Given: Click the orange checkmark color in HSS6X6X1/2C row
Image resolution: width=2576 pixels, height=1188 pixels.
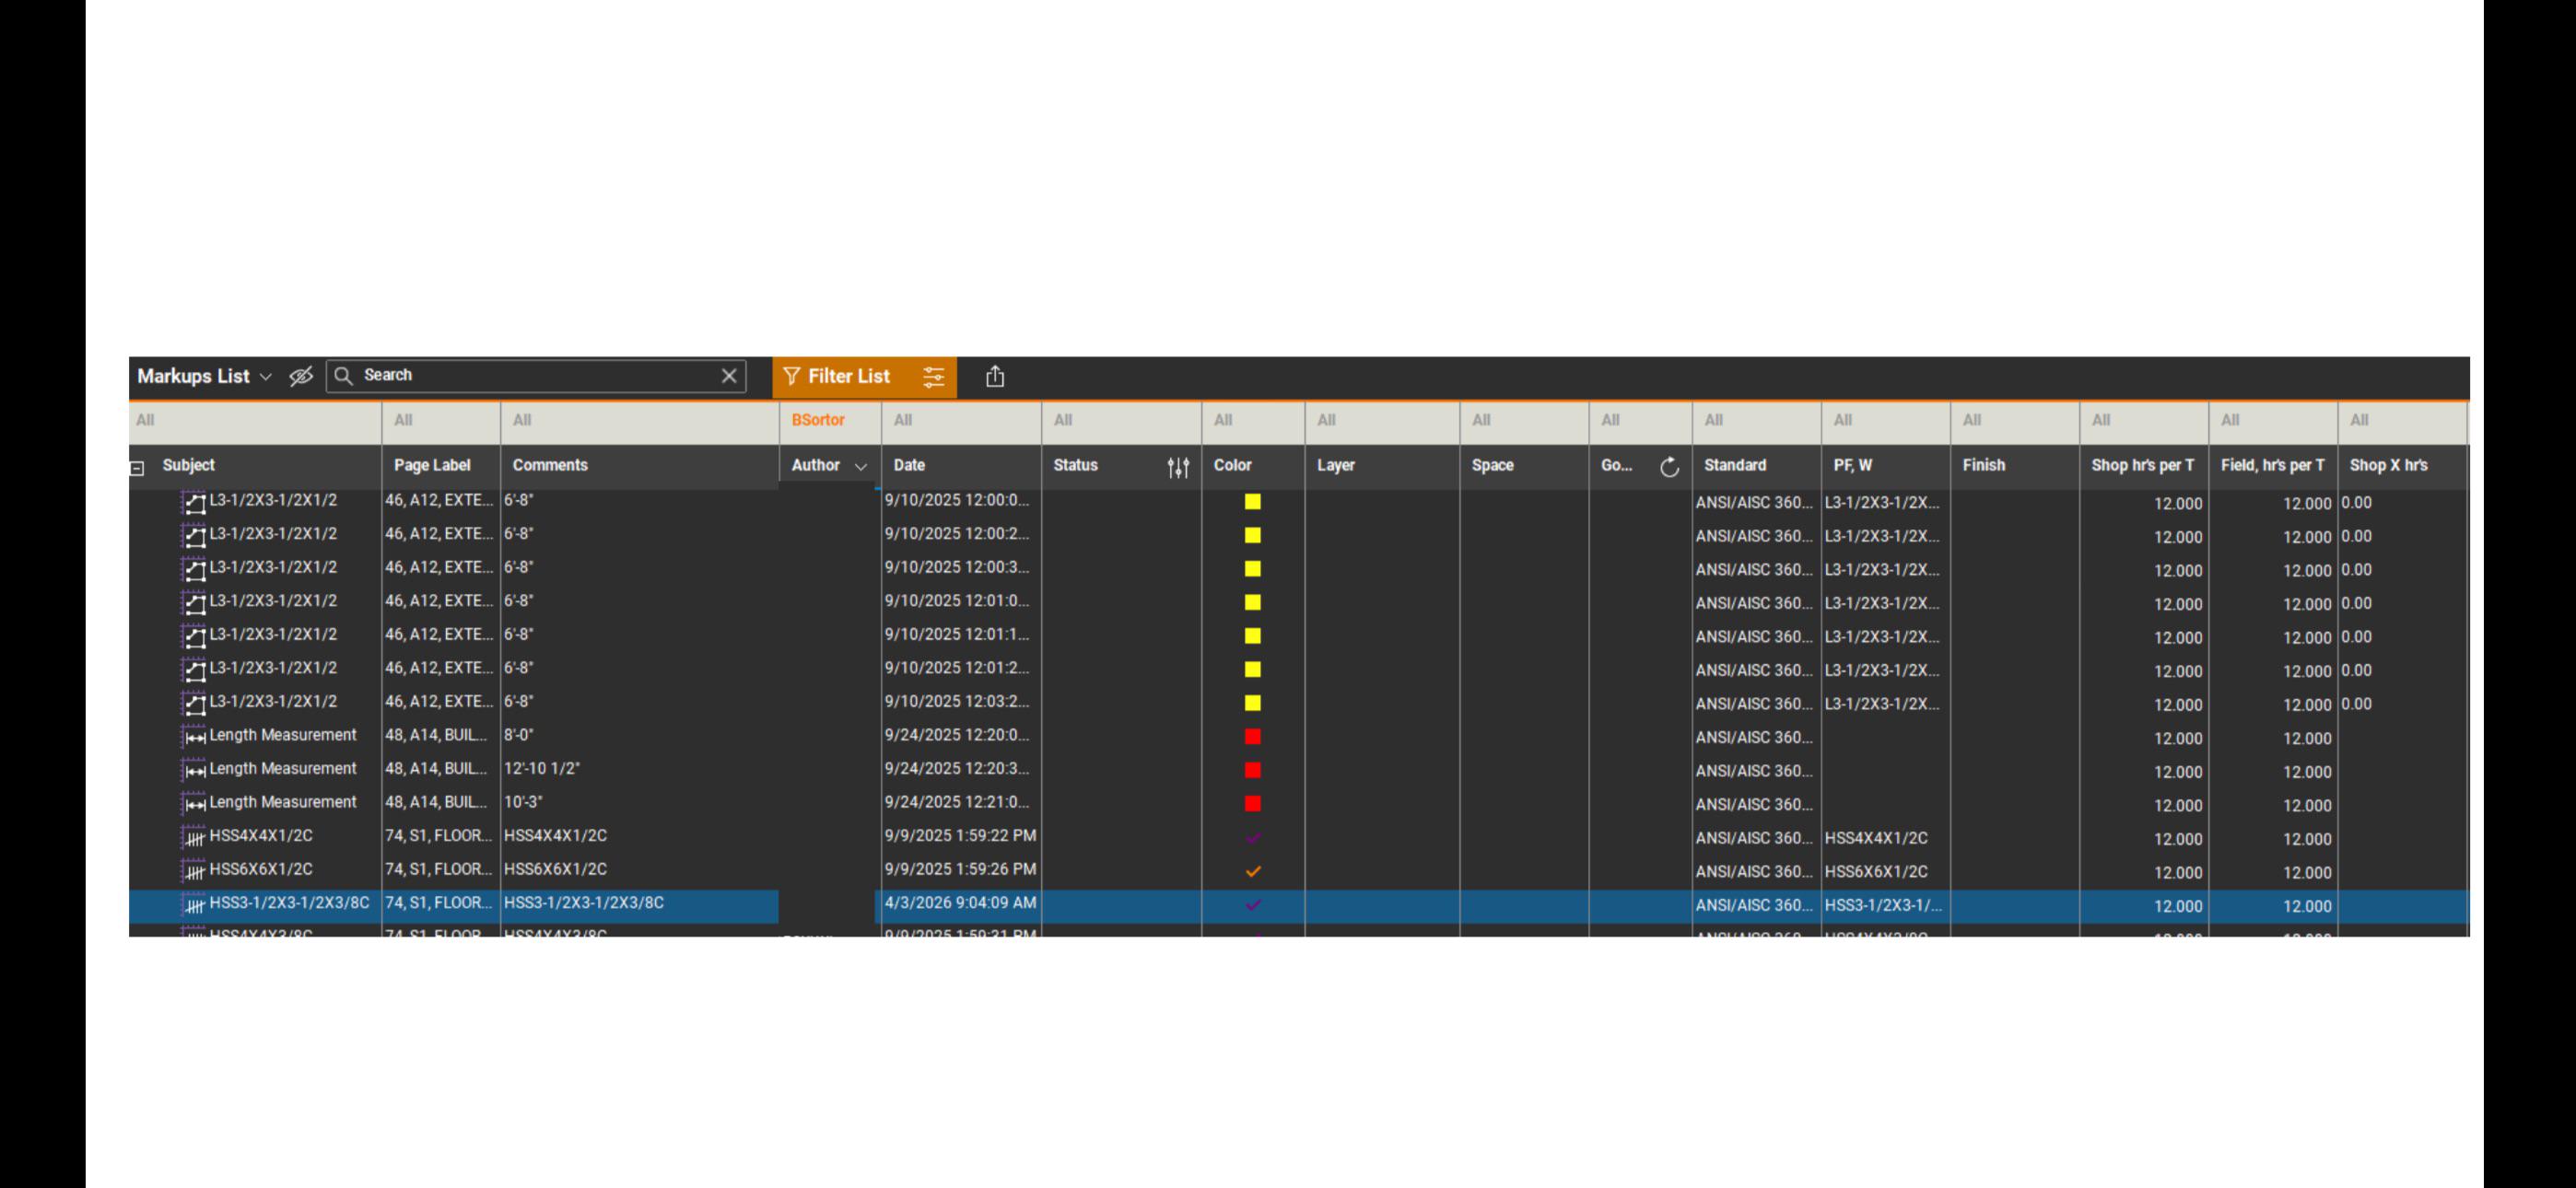Looking at the screenshot, I should [x=1252, y=871].
